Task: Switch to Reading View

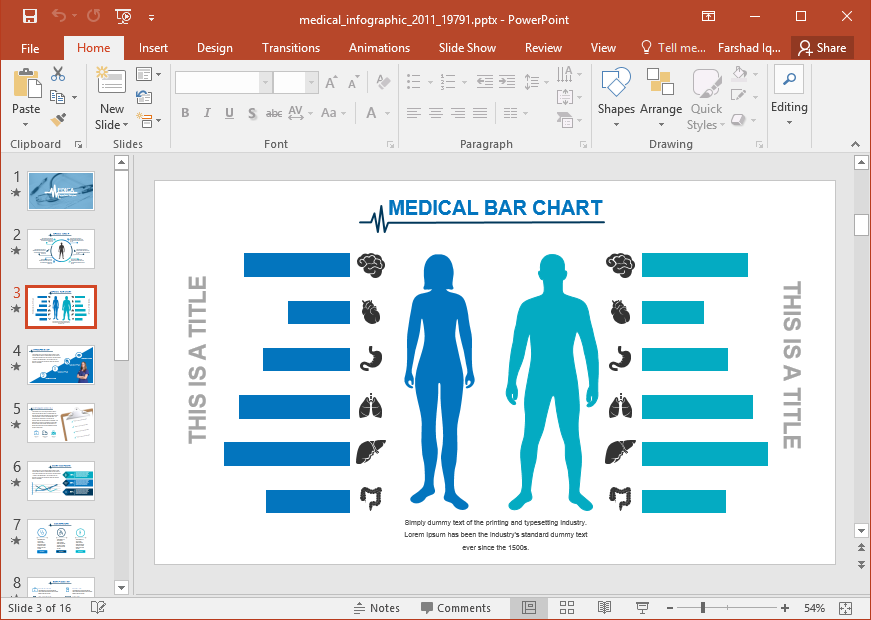Action: [x=604, y=608]
